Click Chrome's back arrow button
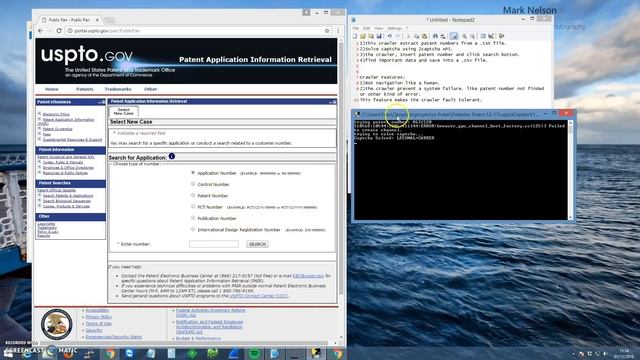The height and width of the screenshot is (360, 640). click(40, 31)
